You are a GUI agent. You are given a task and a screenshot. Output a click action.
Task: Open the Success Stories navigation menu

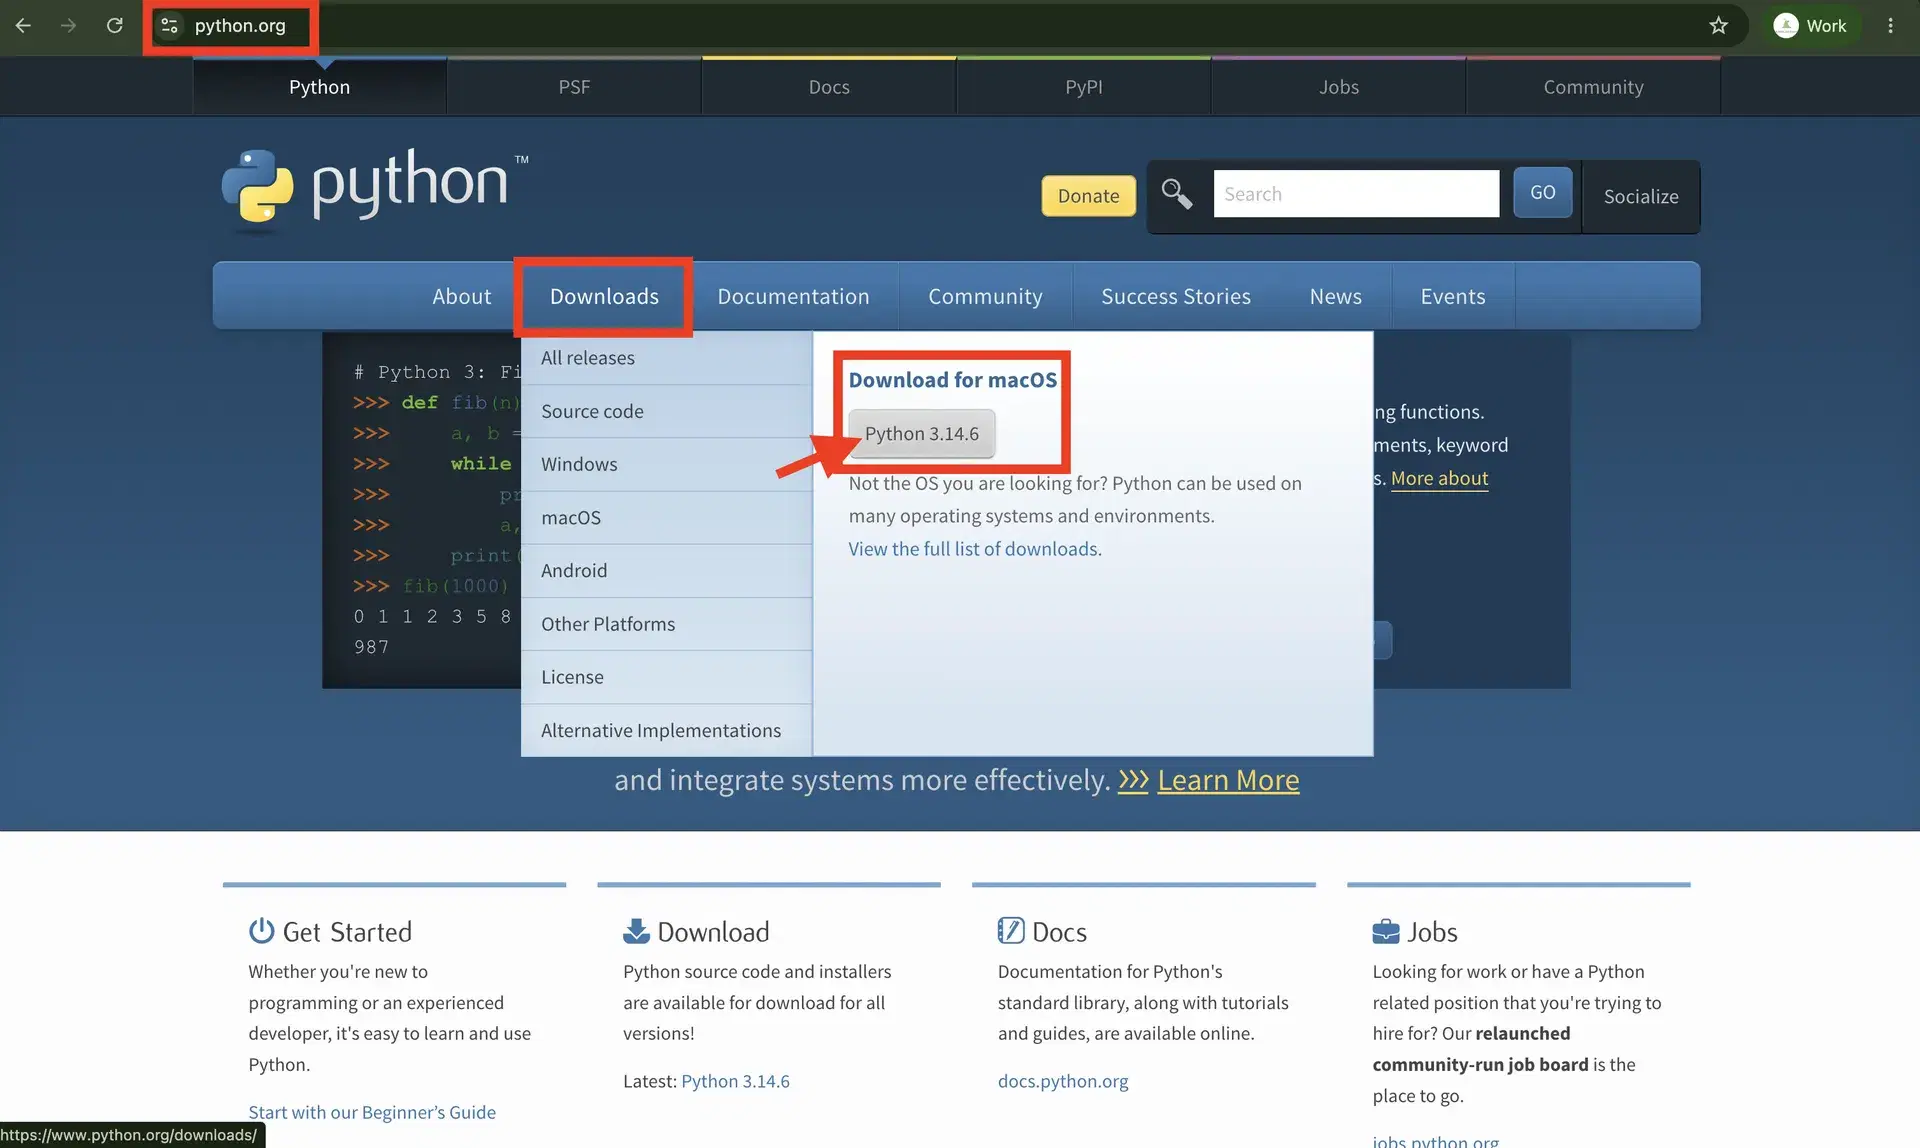click(1176, 296)
